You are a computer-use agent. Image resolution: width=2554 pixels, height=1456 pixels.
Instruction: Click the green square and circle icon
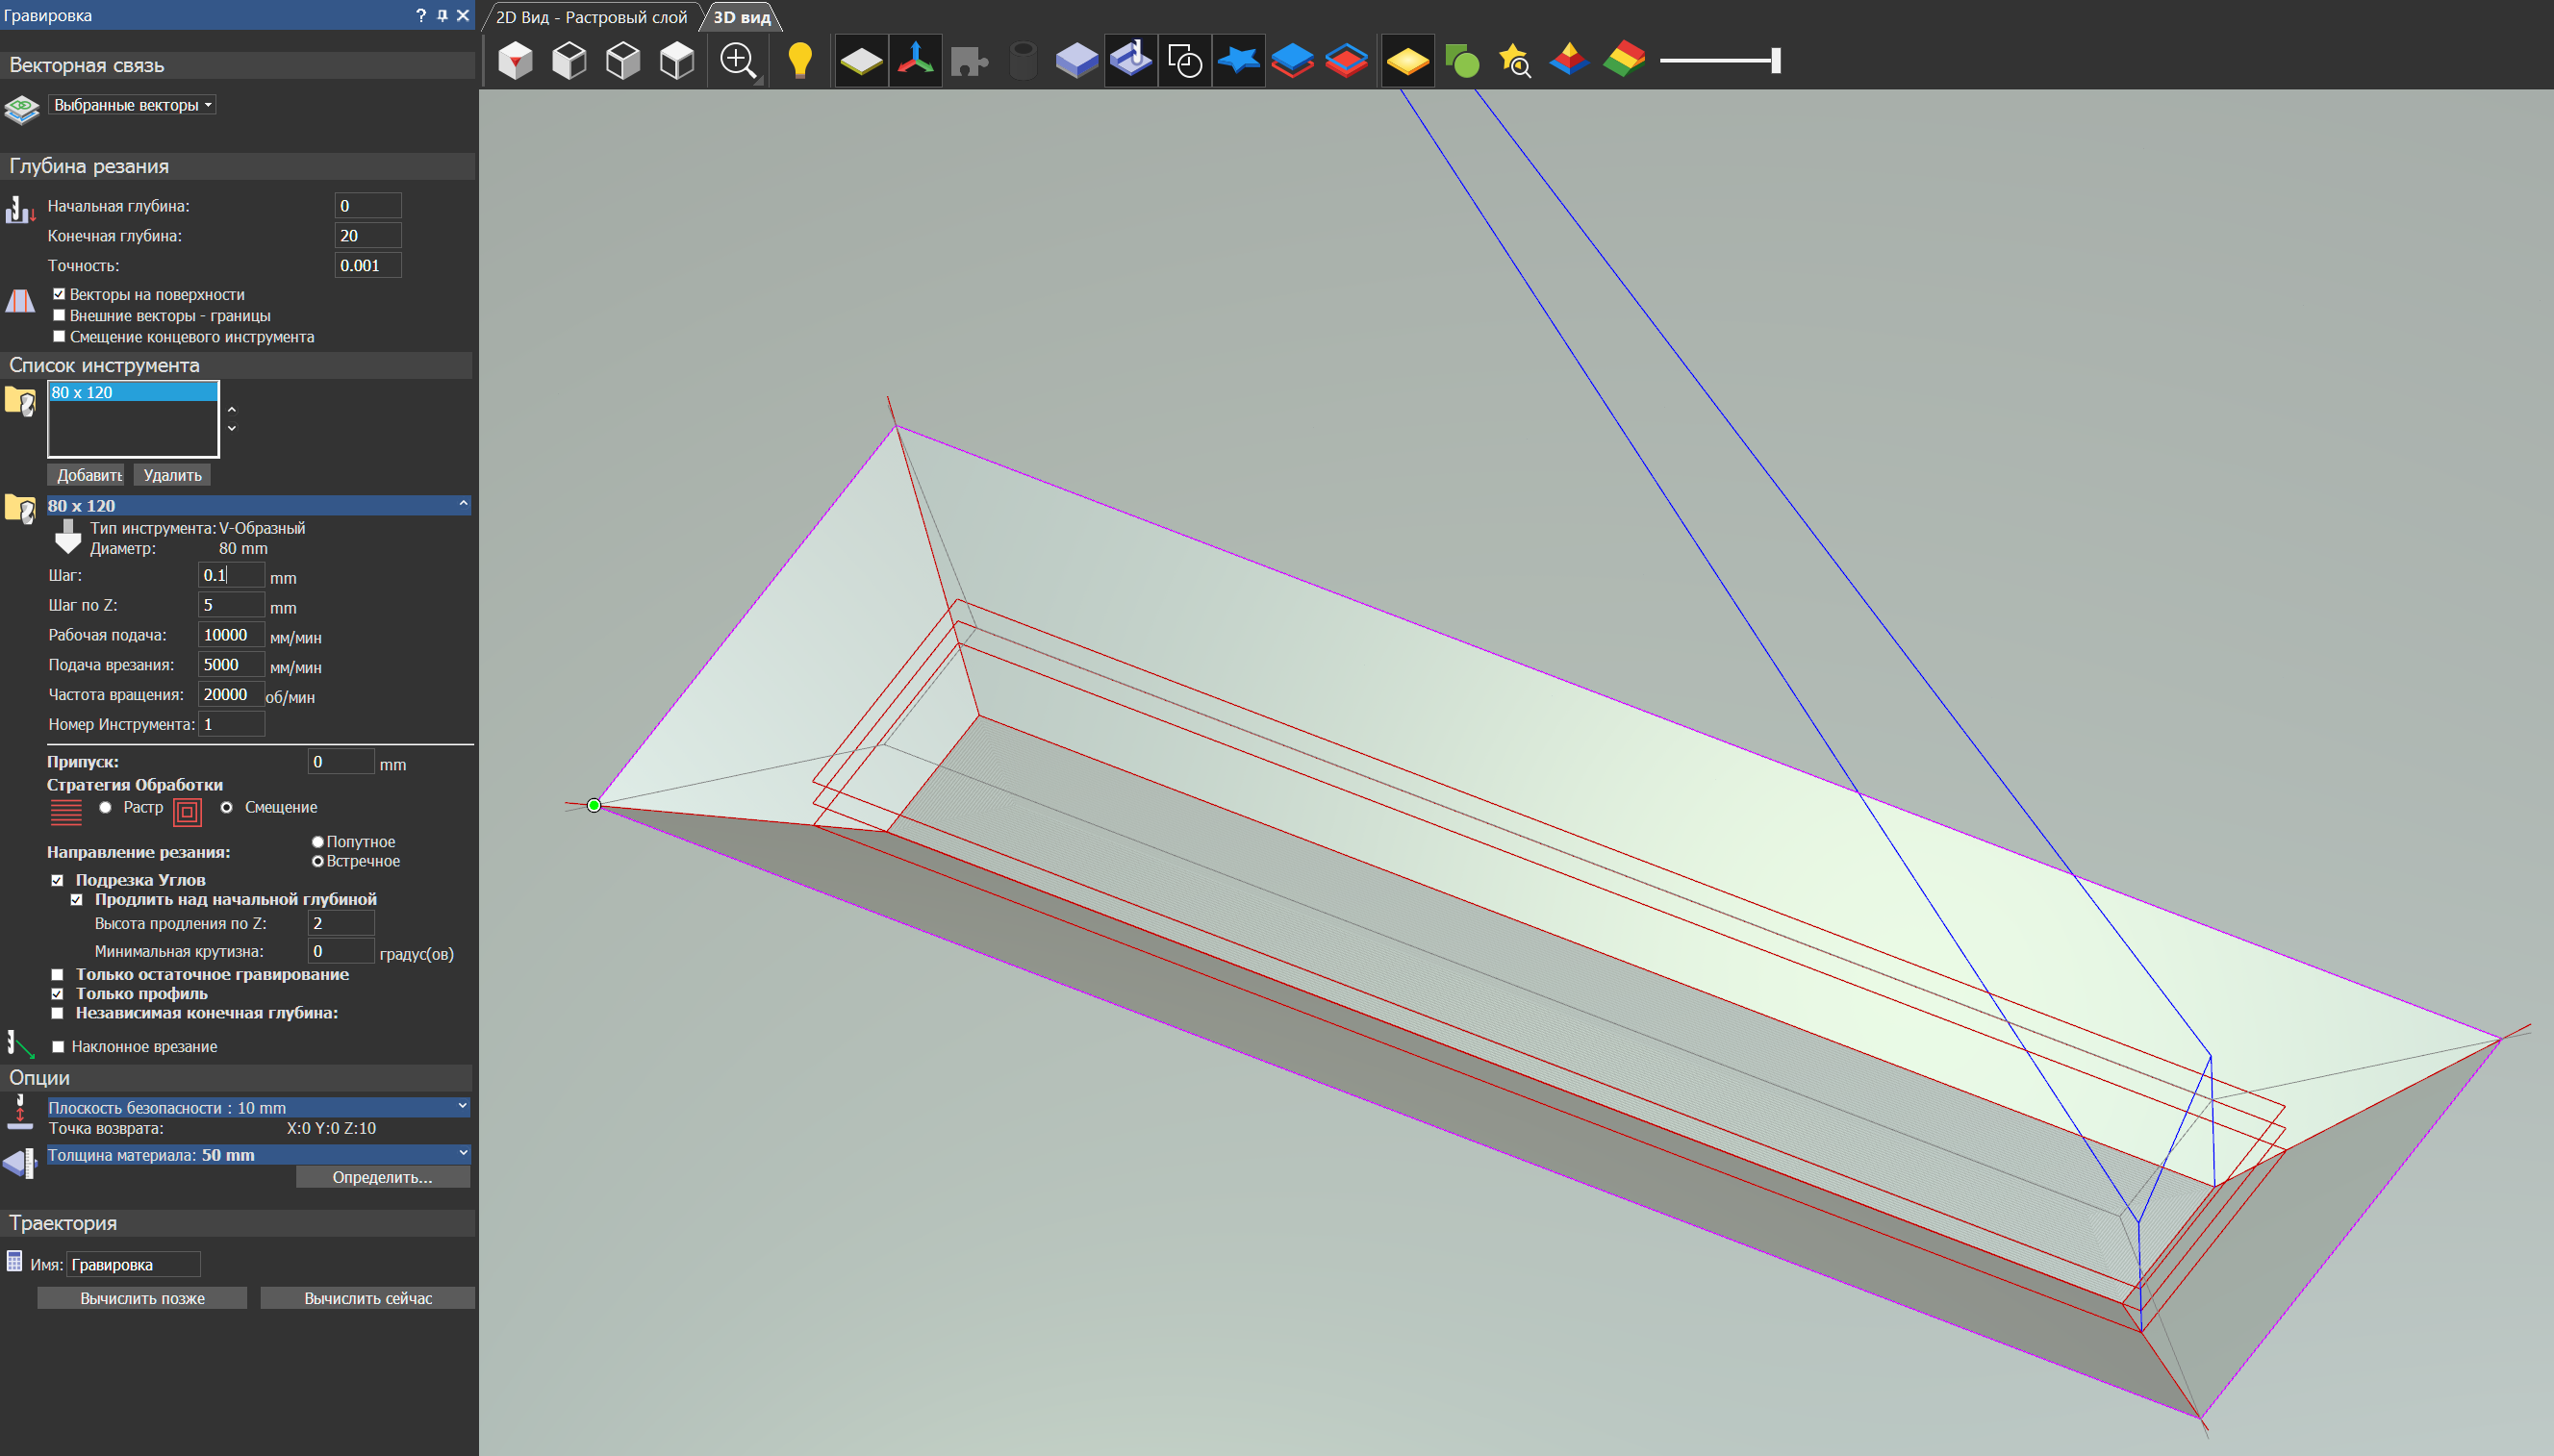click(x=1461, y=60)
